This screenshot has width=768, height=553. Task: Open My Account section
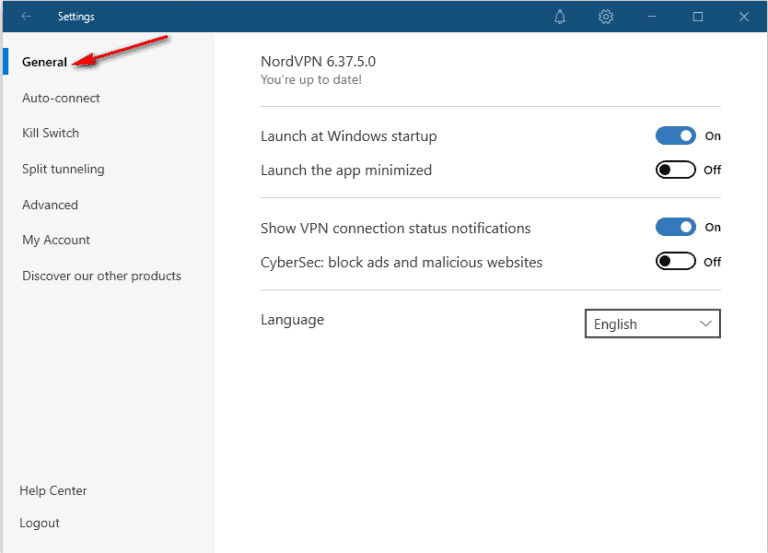[x=56, y=240]
